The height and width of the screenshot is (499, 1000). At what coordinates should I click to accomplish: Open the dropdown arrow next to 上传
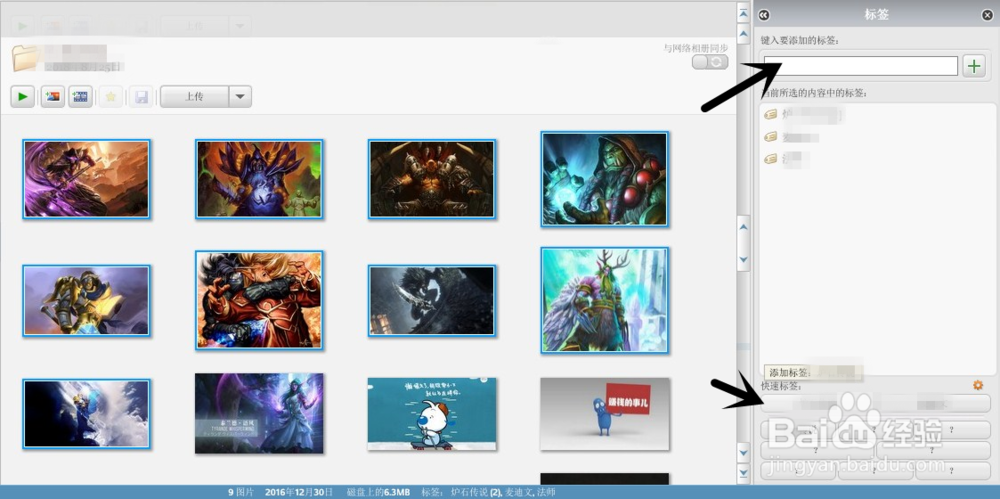pyautogui.click(x=240, y=96)
